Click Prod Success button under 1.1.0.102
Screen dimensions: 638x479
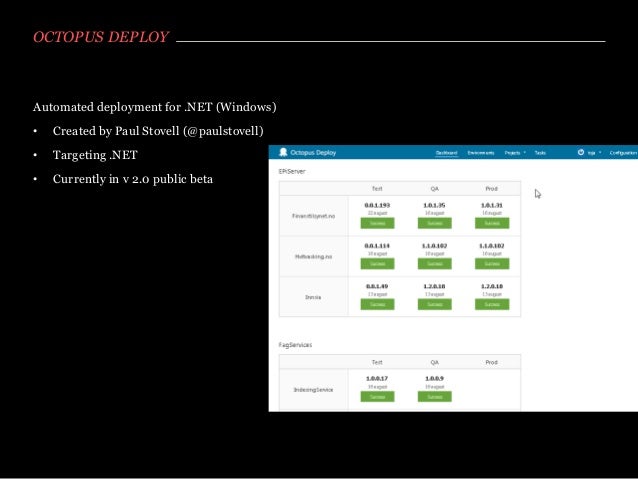pyautogui.click(x=492, y=264)
